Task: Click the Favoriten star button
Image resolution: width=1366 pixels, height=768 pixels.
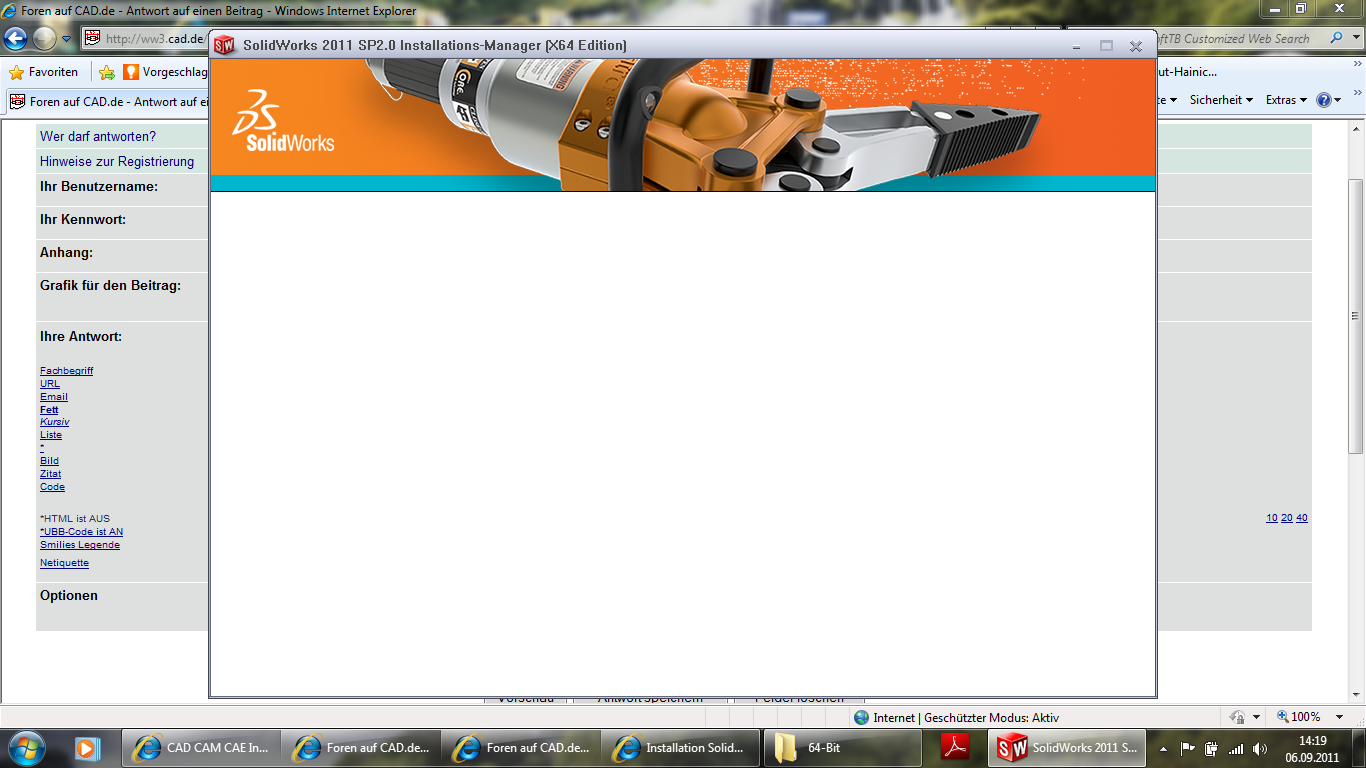Action: click(x=43, y=72)
